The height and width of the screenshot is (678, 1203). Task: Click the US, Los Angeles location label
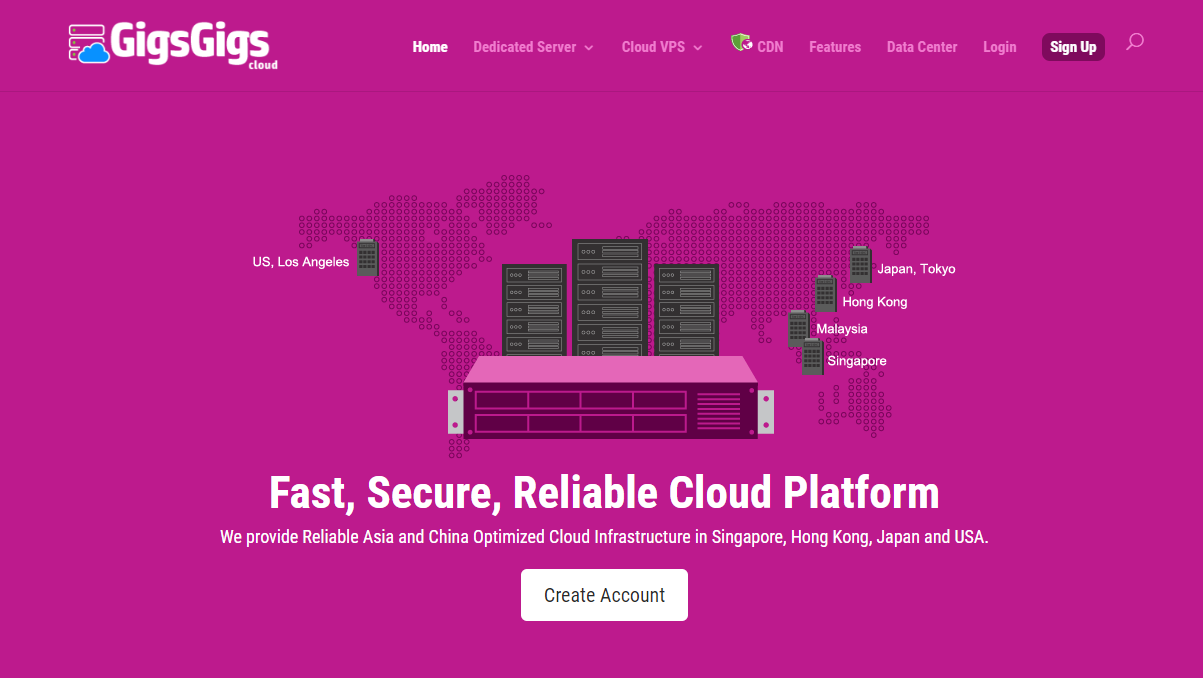coord(301,262)
